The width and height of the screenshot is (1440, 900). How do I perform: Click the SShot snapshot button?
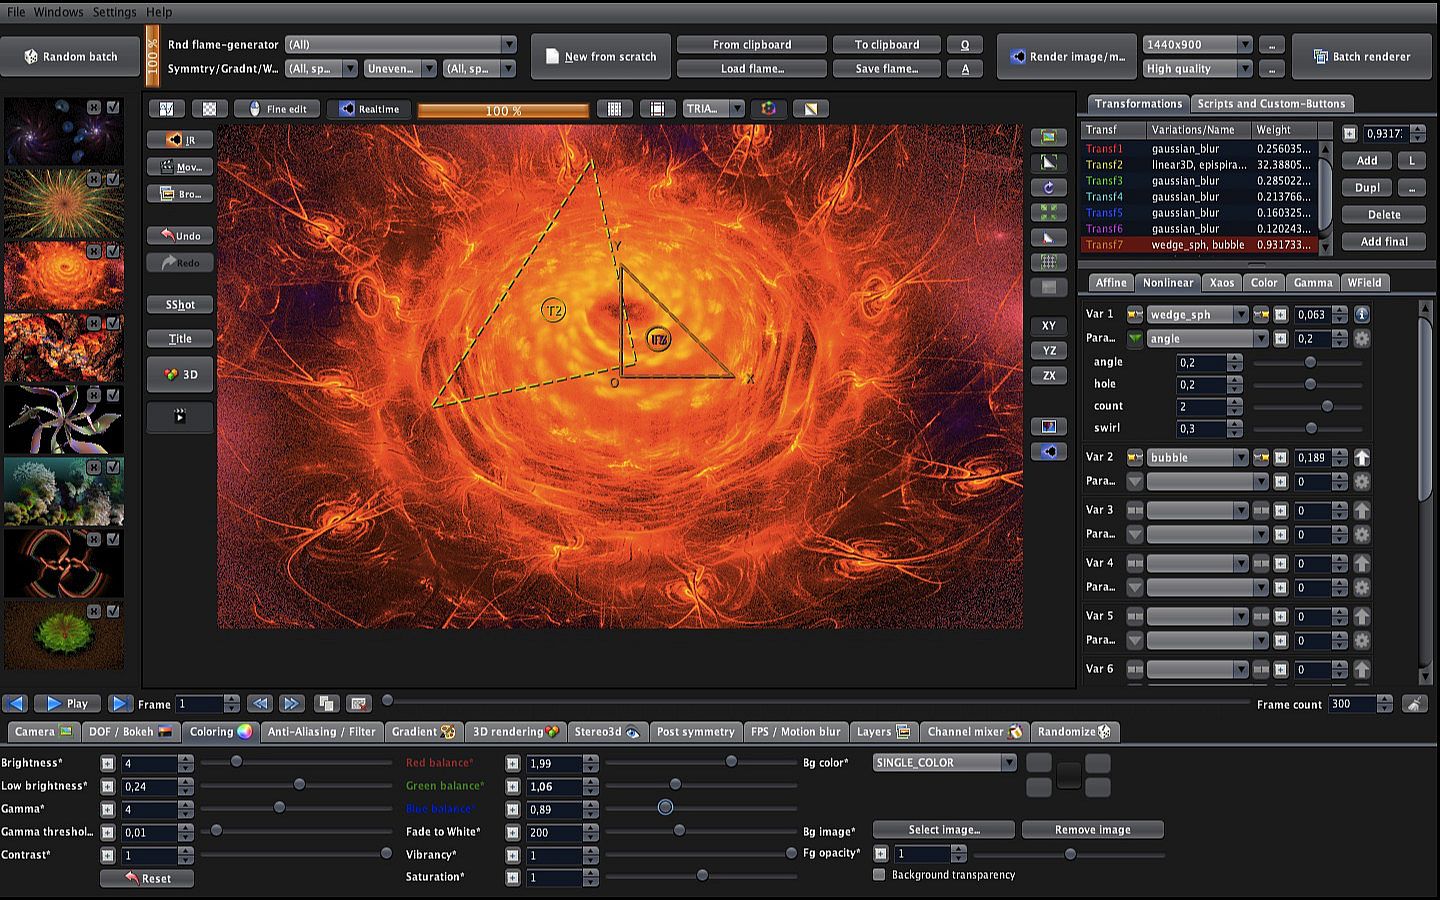click(x=180, y=305)
